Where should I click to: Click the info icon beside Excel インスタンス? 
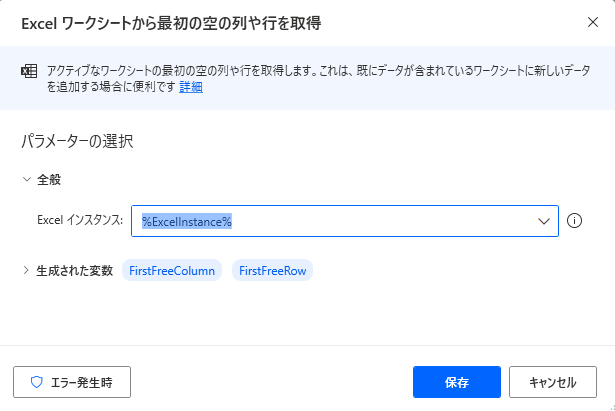tap(574, 221)
